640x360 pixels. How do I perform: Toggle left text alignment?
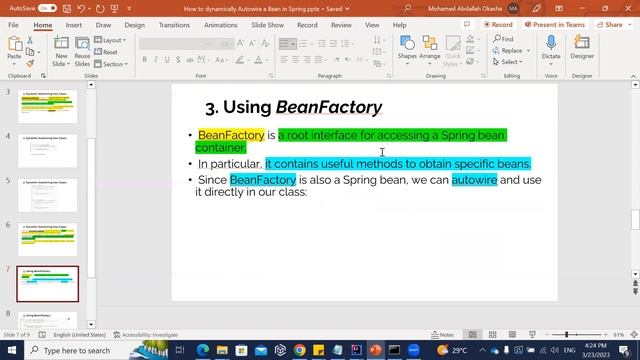[x=284, y=60]
